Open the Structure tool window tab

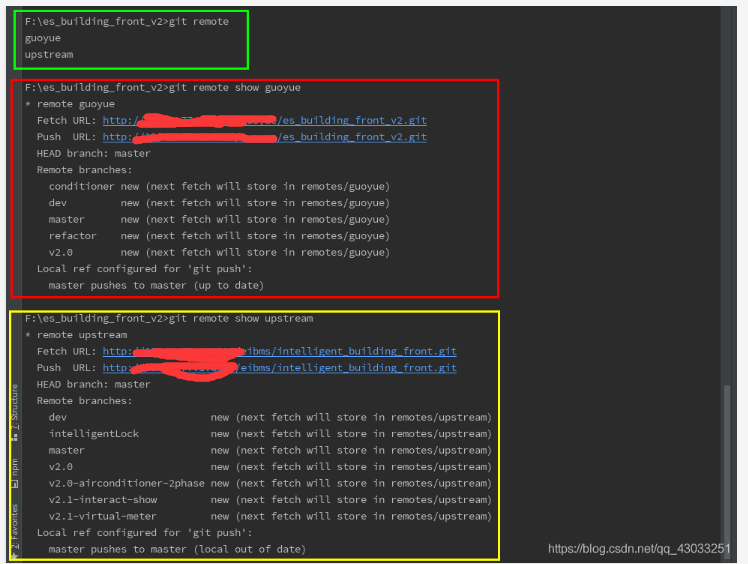click(x=15, y=411)
